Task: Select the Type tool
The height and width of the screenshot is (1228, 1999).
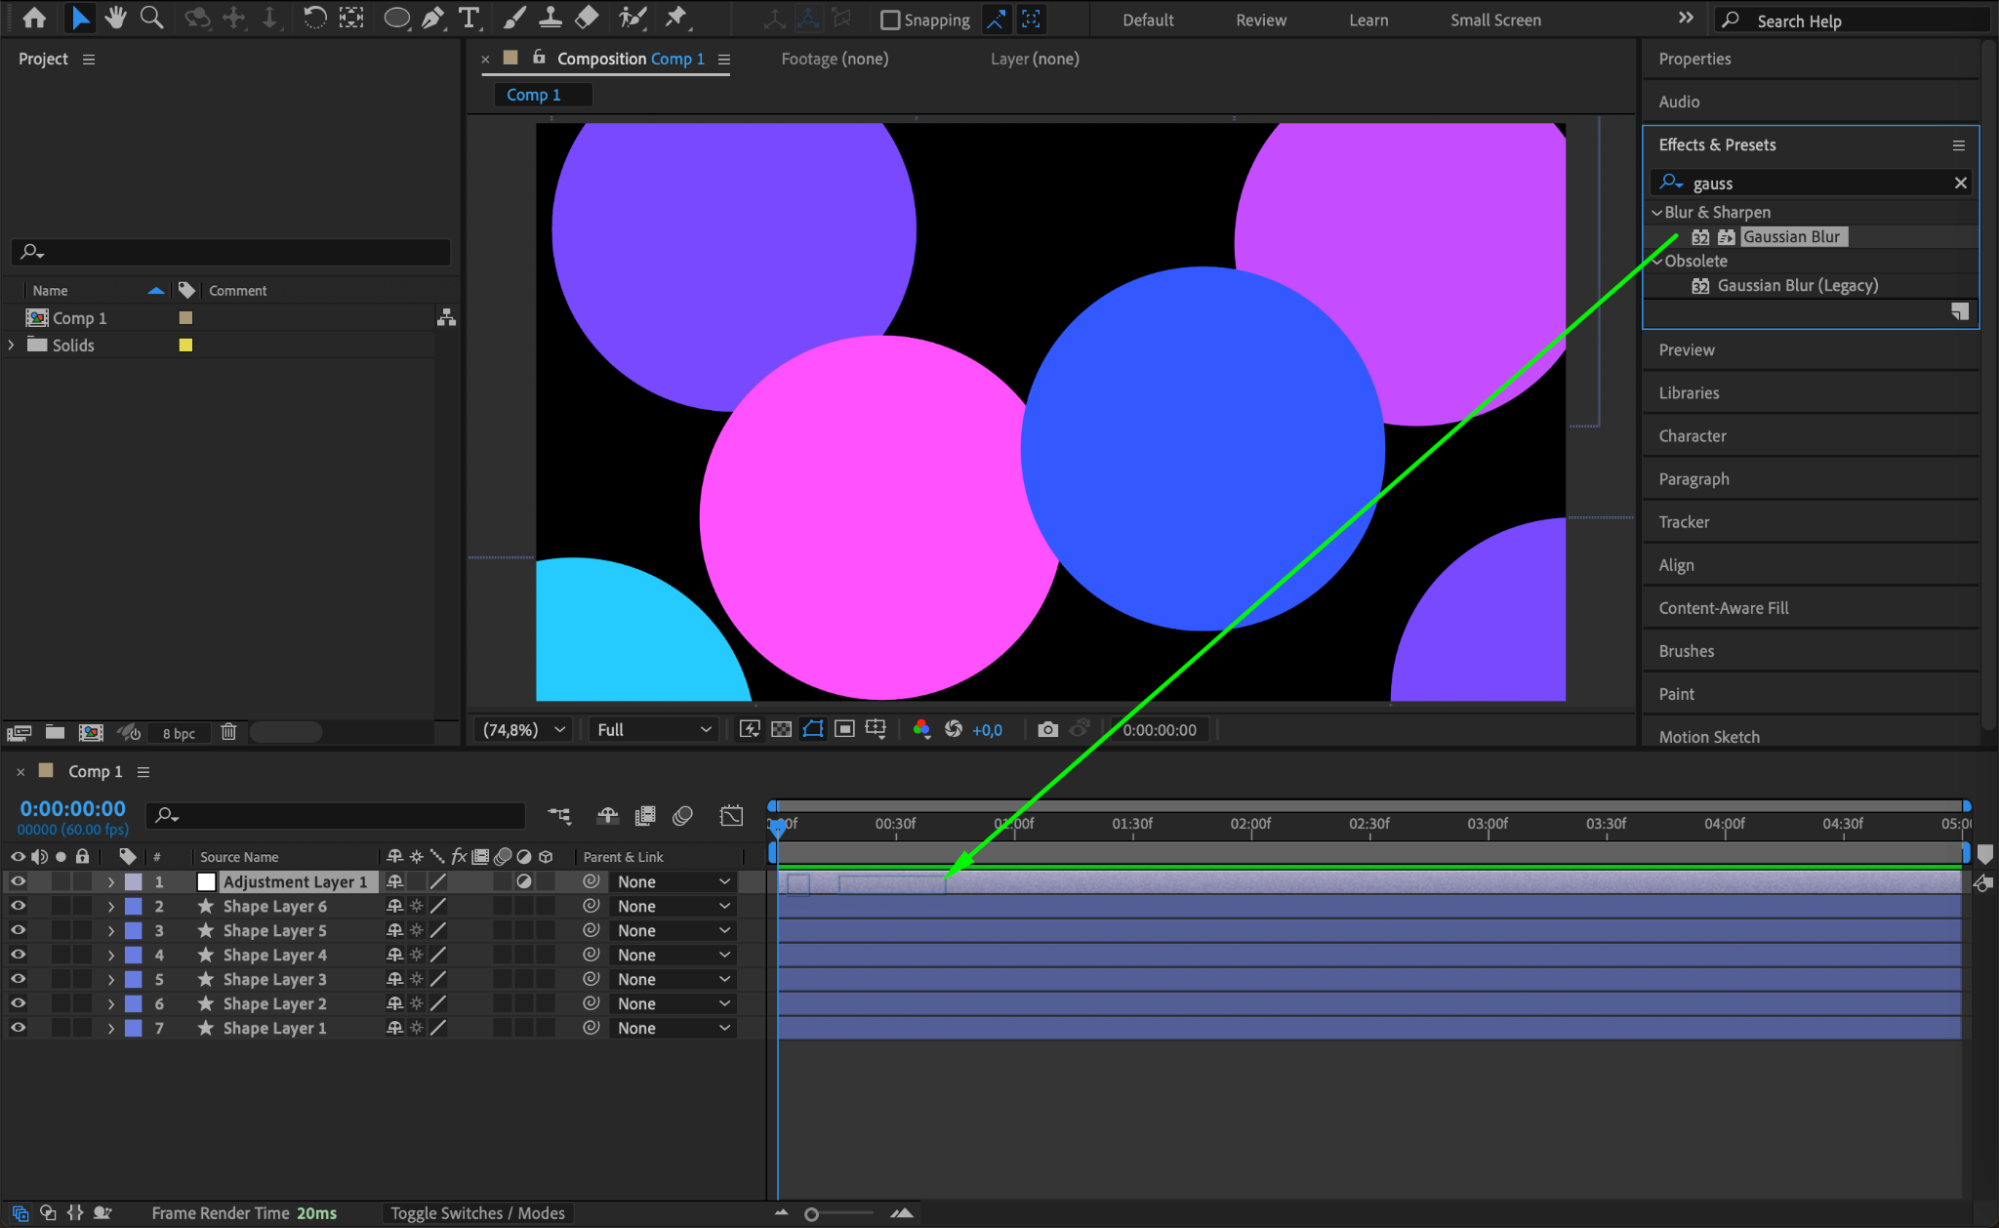Action: [468, 17]
